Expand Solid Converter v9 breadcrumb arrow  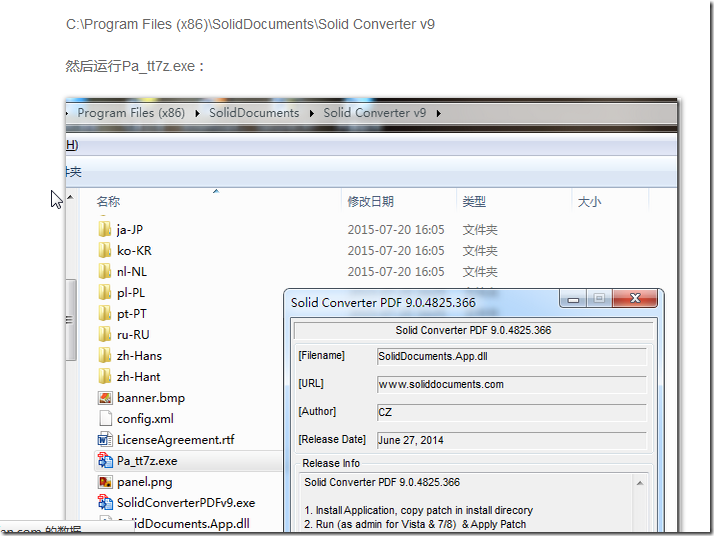coord(439,113)
